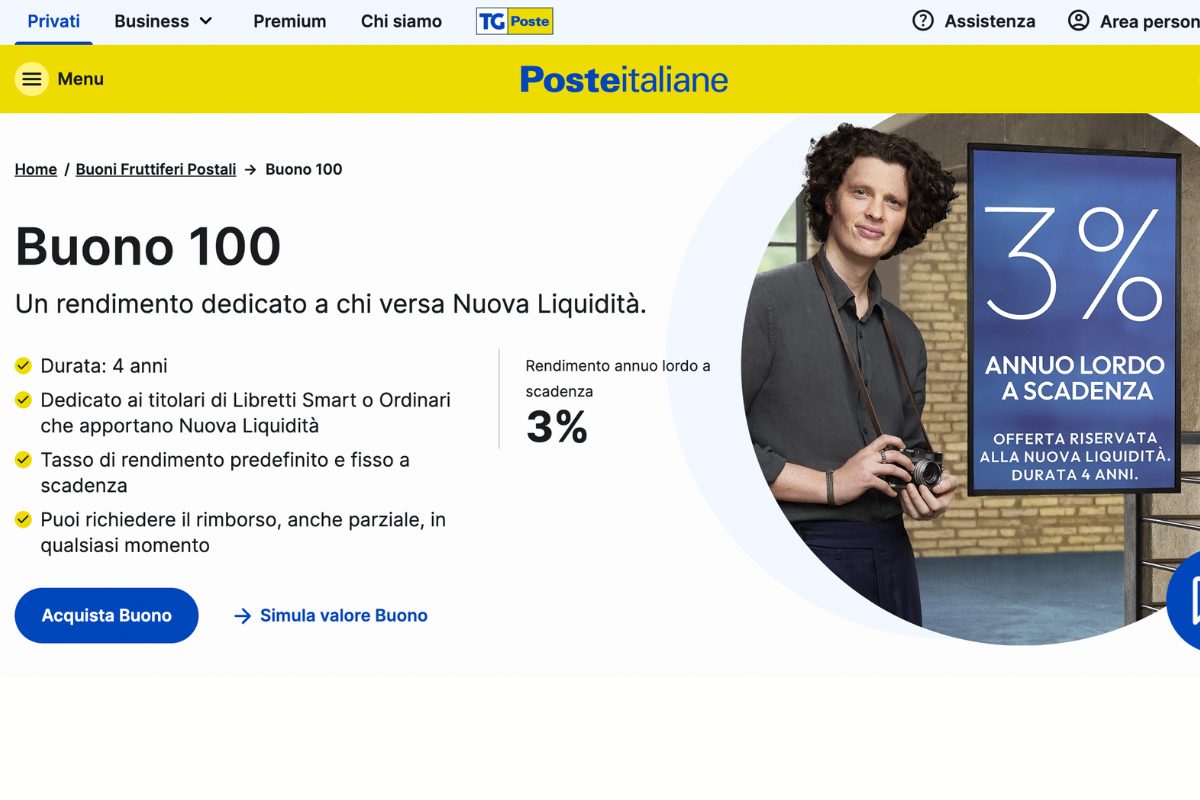The image size is (1200, 800).
Task: Navigate to Home via the breadcrumb
Action: tap(35, 169)
